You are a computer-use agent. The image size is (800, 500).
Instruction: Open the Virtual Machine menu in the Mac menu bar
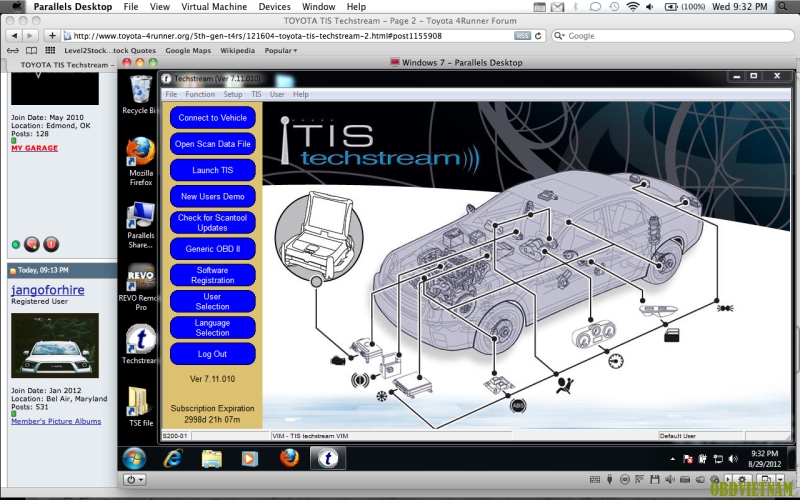click(x=214, y=7)
